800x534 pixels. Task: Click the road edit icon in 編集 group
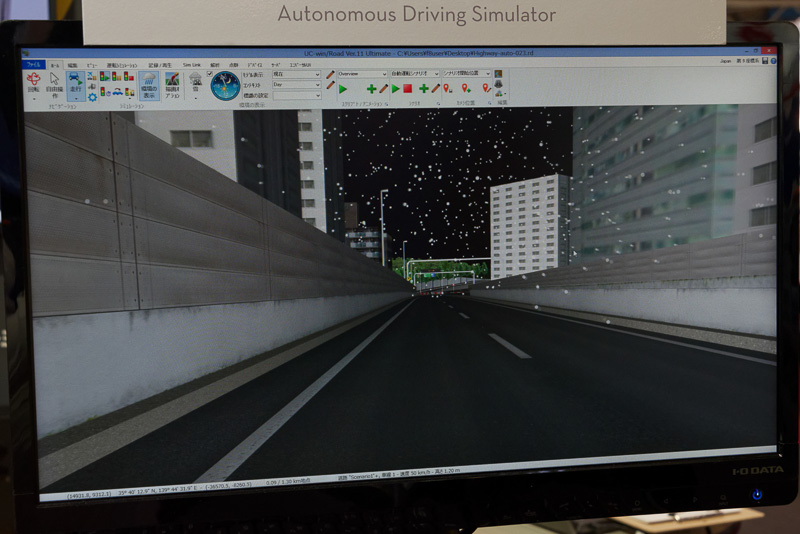pos(498,84)
